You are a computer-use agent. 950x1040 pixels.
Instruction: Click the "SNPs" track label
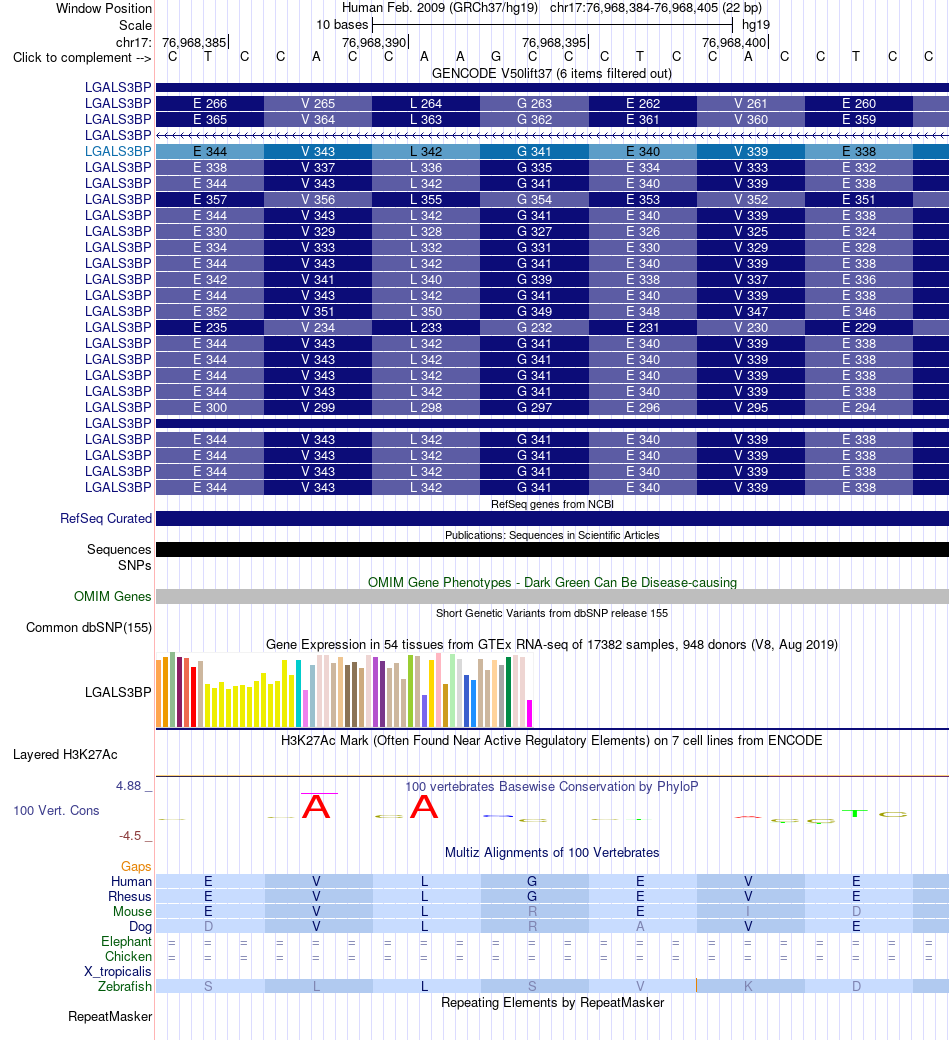(135, 566)
